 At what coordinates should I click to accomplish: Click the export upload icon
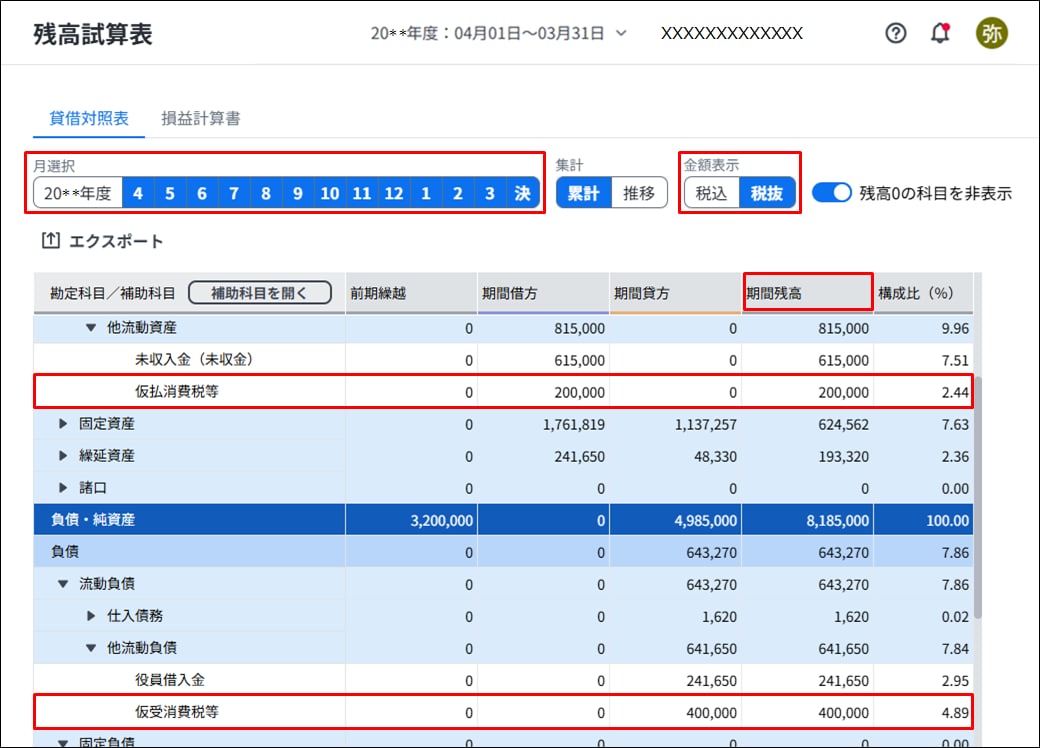pos(50,241)
